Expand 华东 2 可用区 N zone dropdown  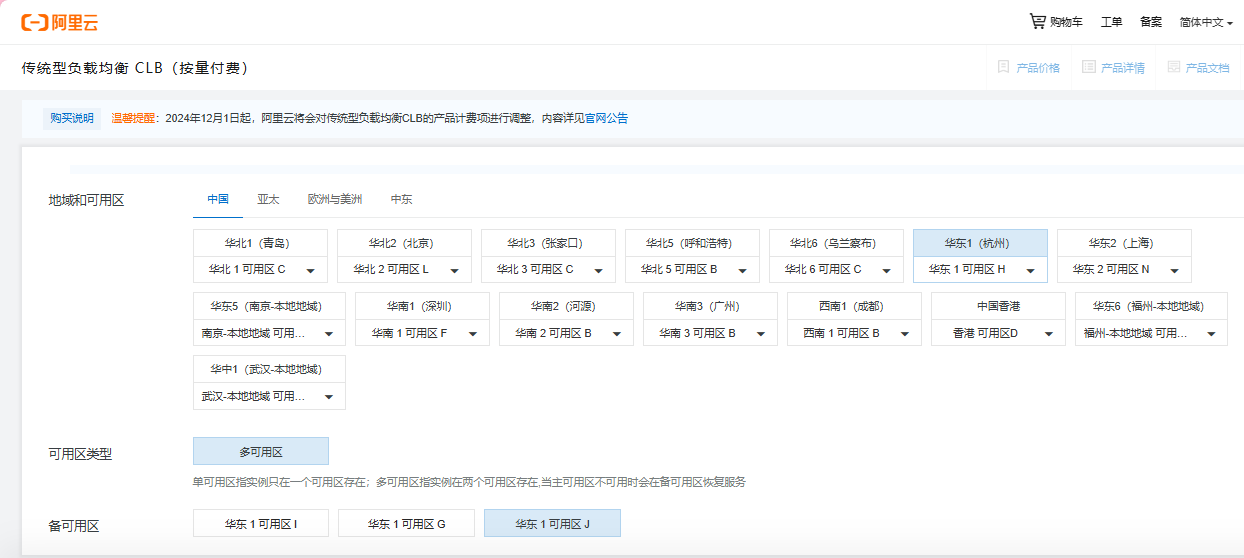point(1125,269)
